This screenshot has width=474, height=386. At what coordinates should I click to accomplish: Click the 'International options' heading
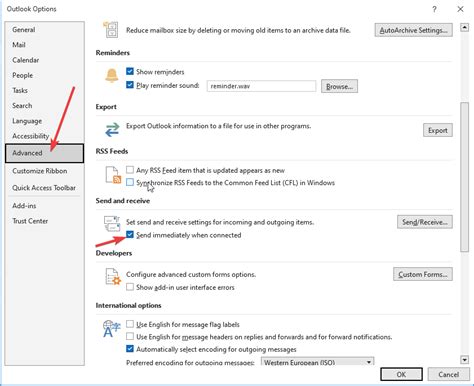128,305
